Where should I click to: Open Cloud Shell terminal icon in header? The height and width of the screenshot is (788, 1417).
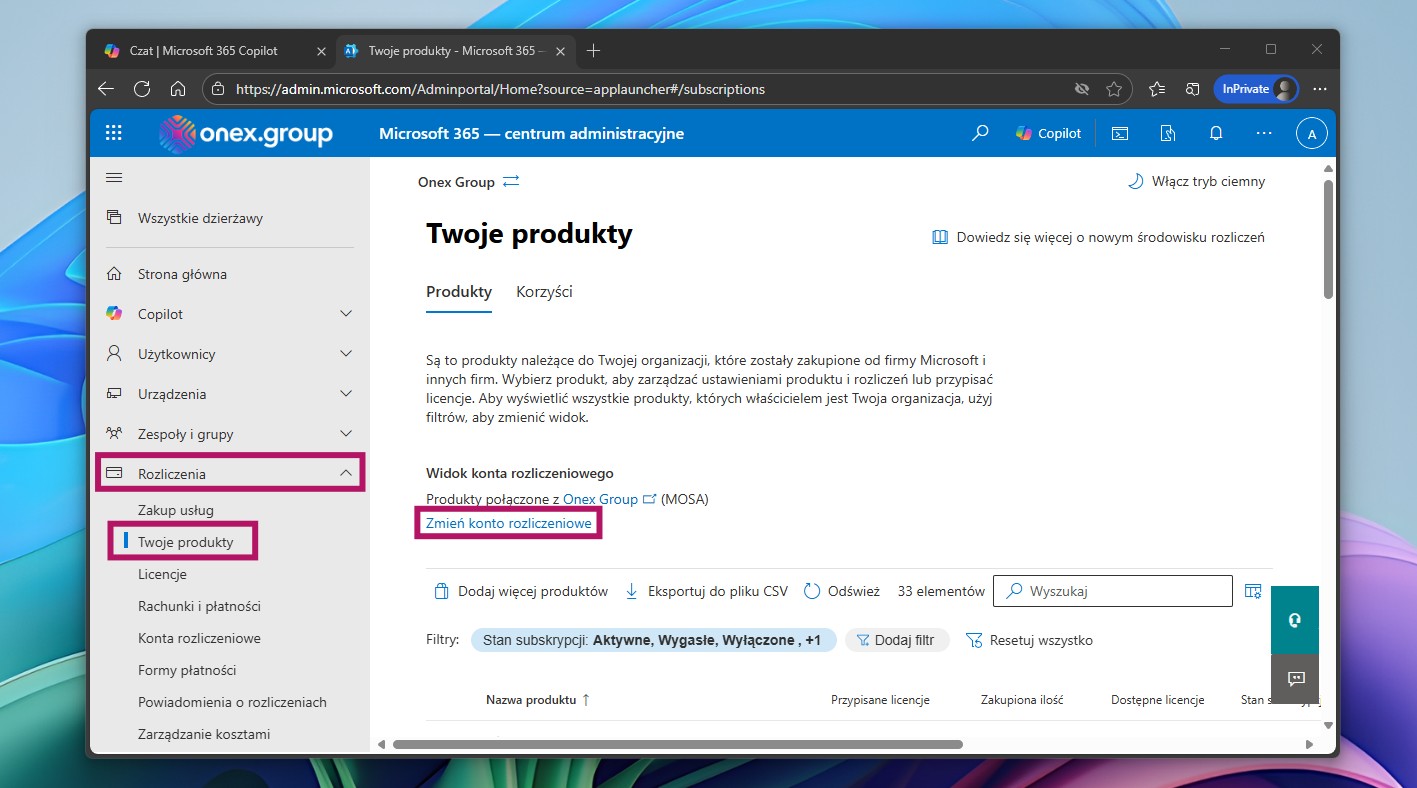point(1121,133)
